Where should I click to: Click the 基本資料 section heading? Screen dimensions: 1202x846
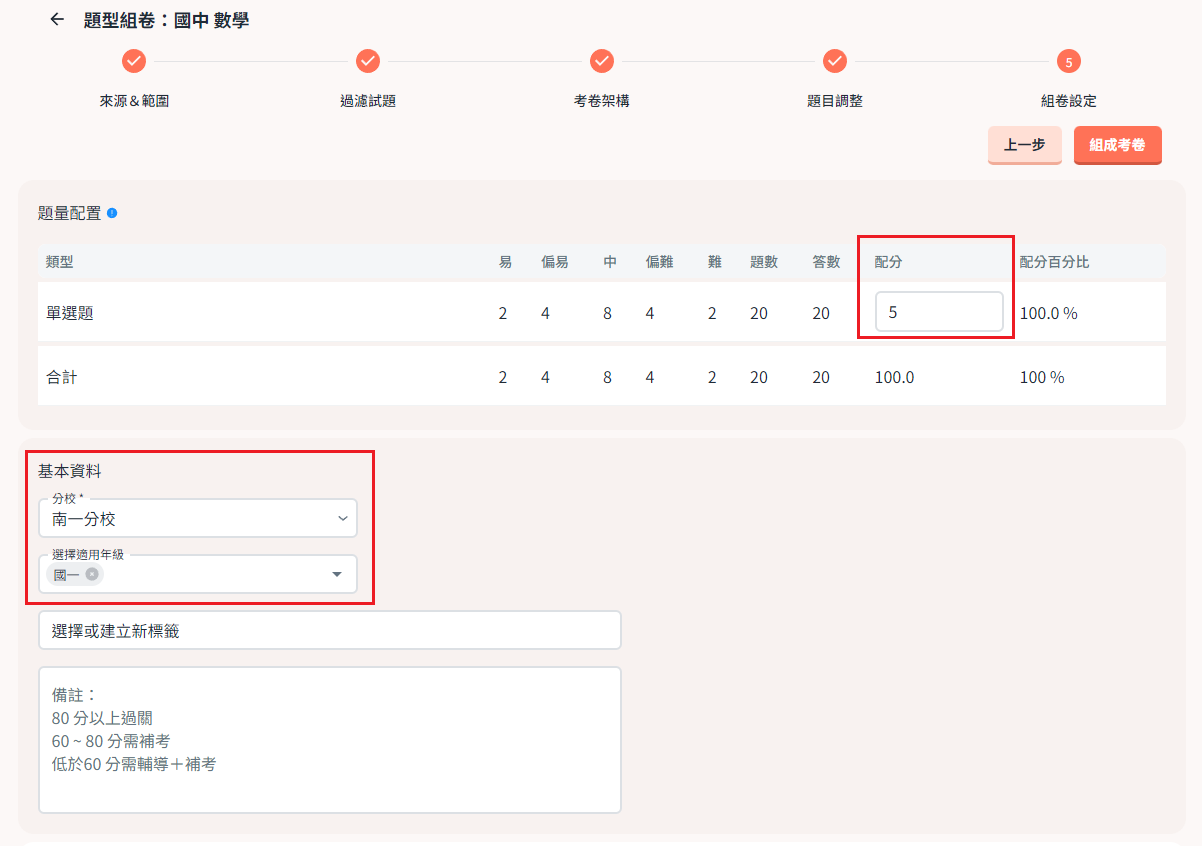click(70, 470)
